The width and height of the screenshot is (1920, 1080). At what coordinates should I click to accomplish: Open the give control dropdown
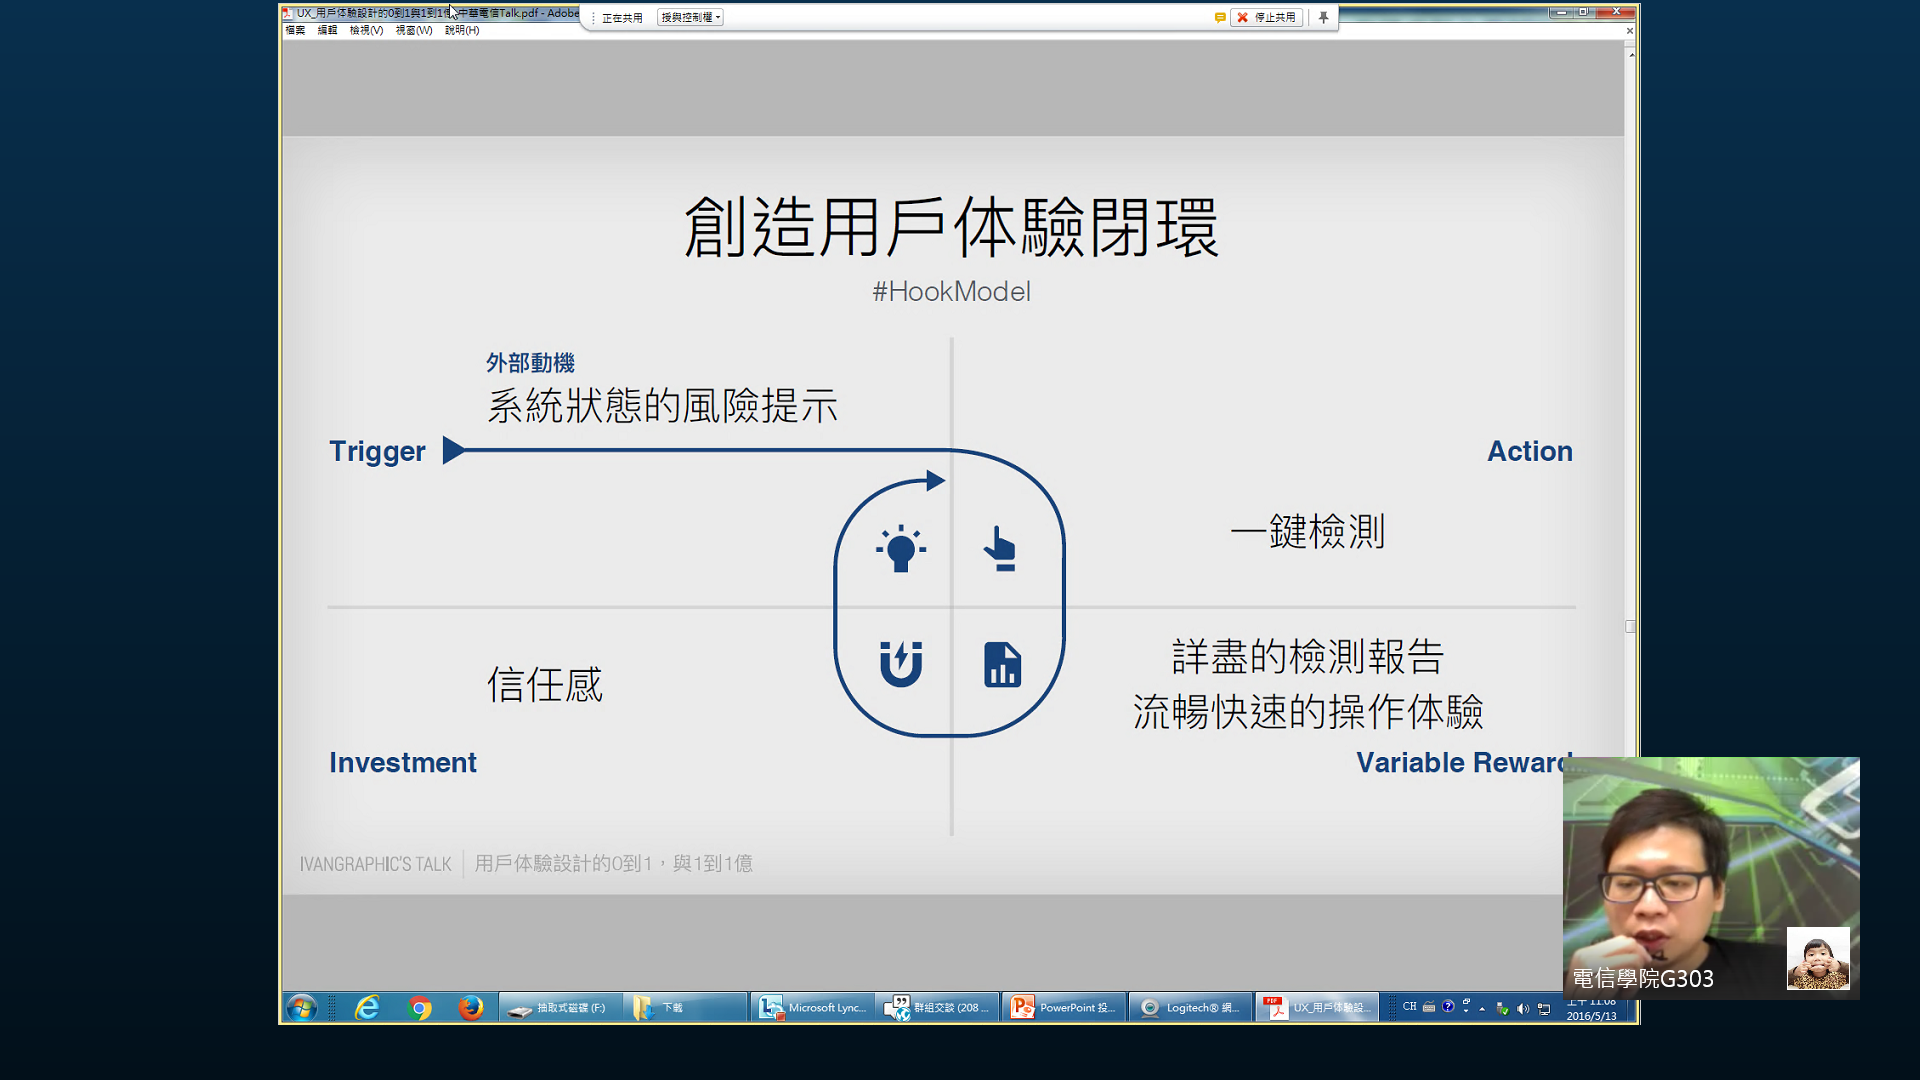click(x=690, y=17)
